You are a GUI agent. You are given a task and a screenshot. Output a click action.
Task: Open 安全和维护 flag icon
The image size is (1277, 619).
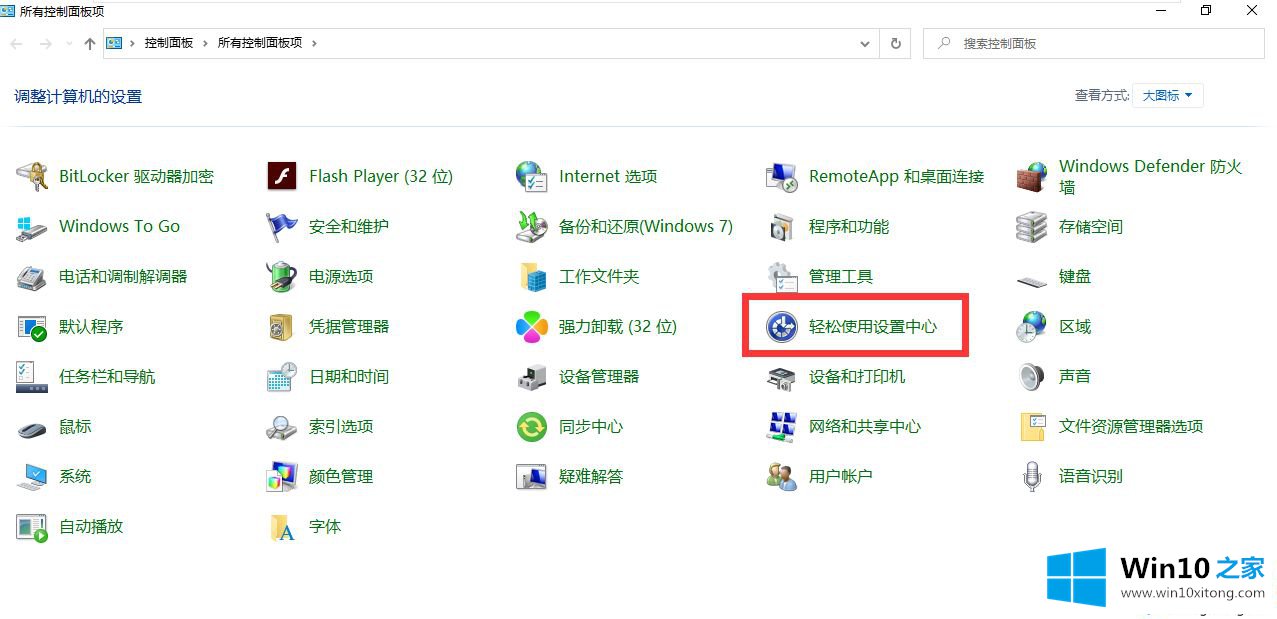[282, 227]
